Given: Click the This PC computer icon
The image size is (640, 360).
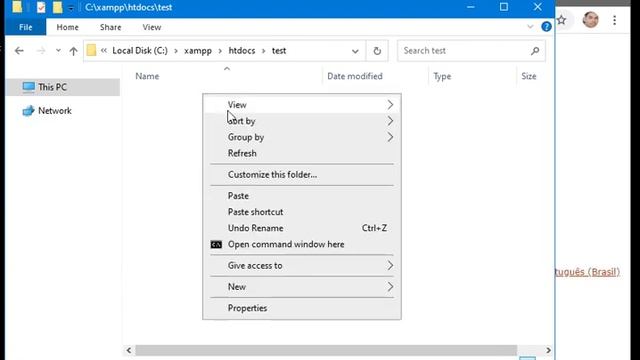Looking at the screenshot, I should pos(29,87).
